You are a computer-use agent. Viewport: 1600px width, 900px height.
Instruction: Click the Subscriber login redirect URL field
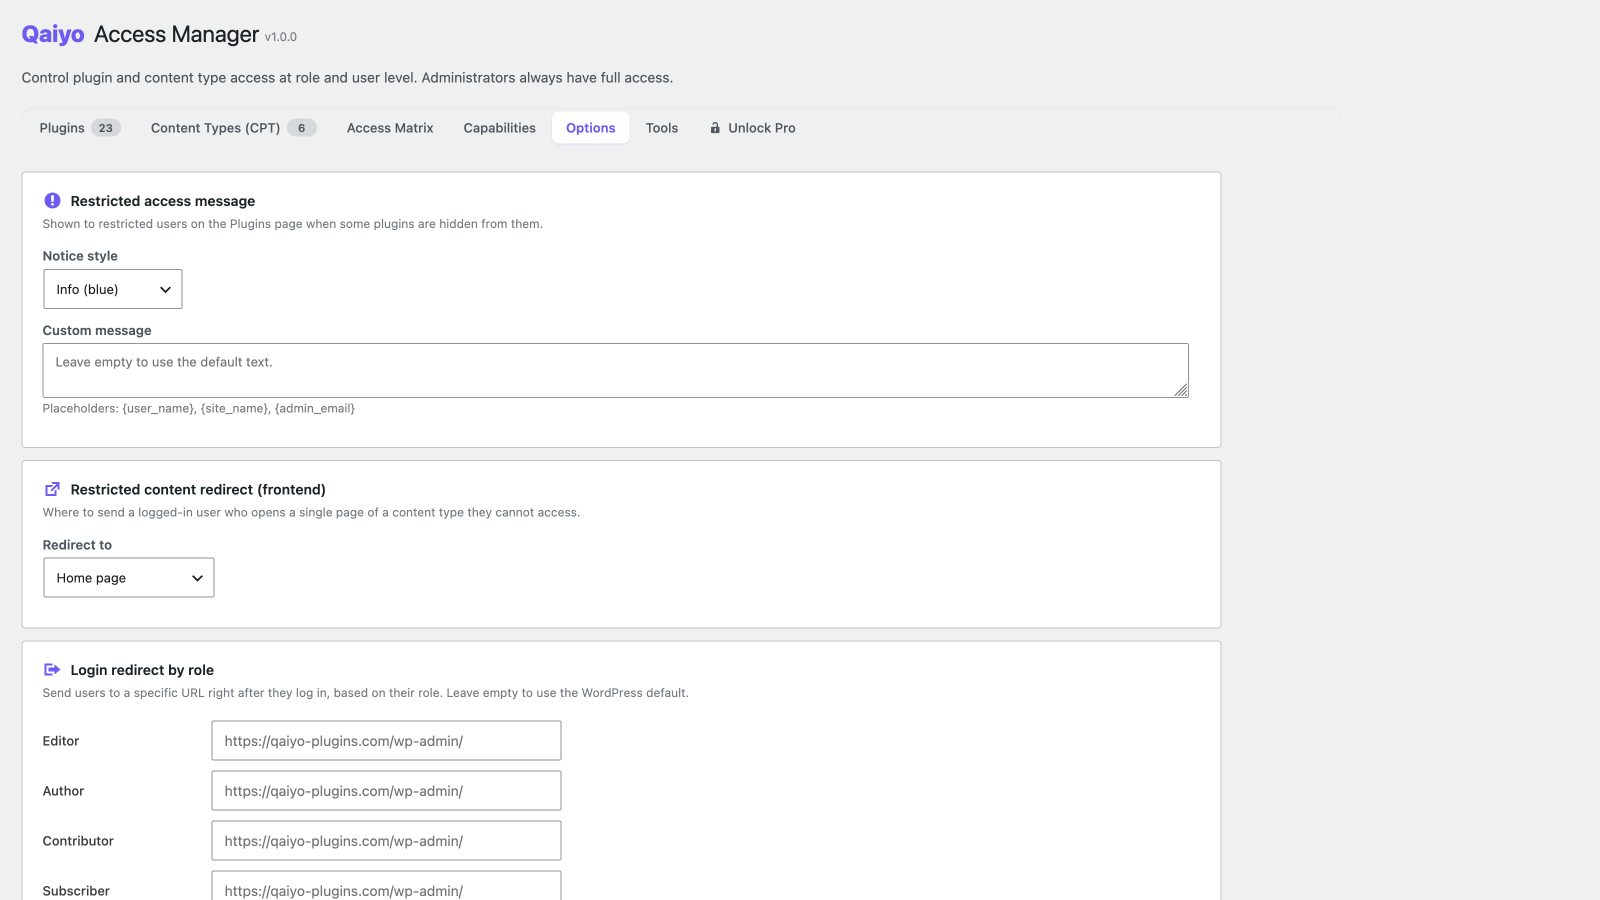(386, 886)
